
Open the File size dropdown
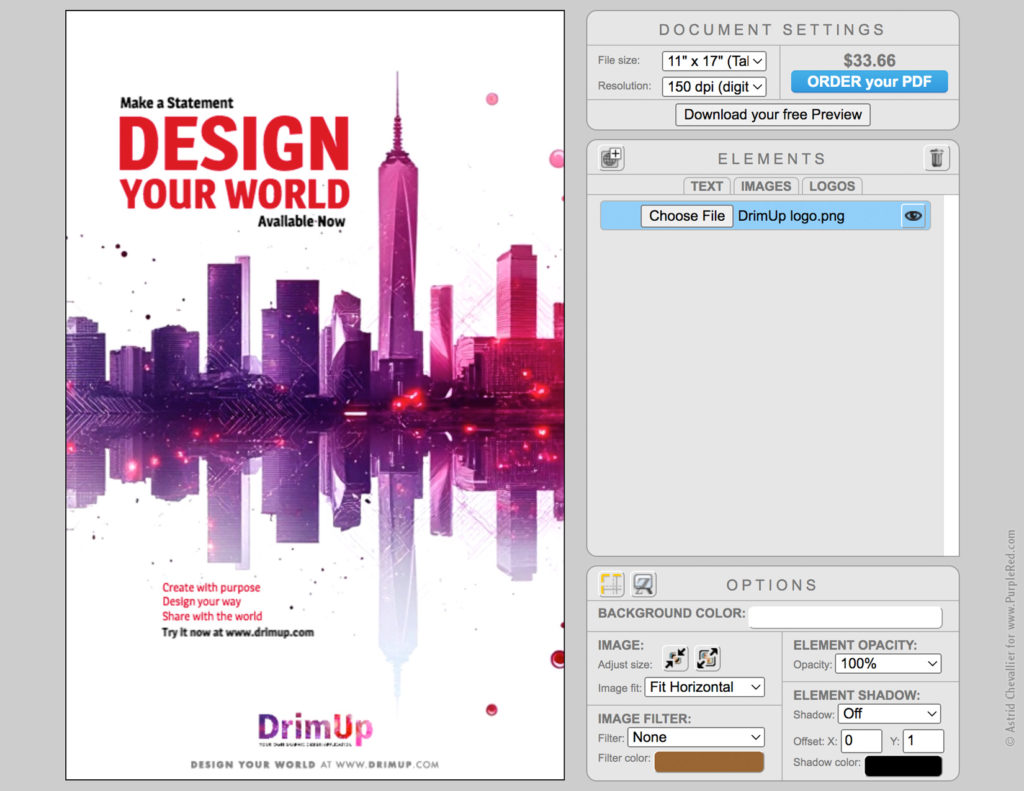coord(714,61)
